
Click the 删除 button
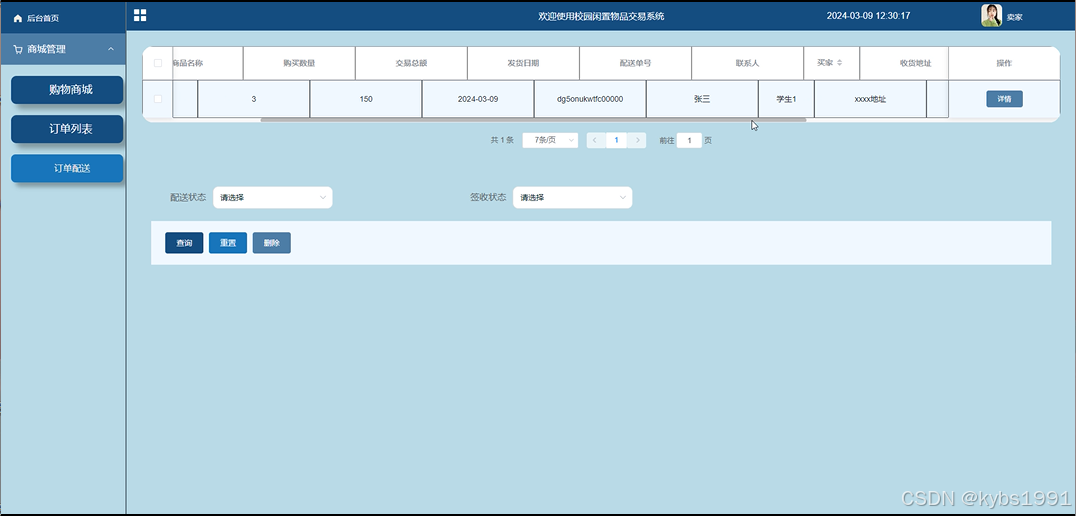tap(272, 243)
